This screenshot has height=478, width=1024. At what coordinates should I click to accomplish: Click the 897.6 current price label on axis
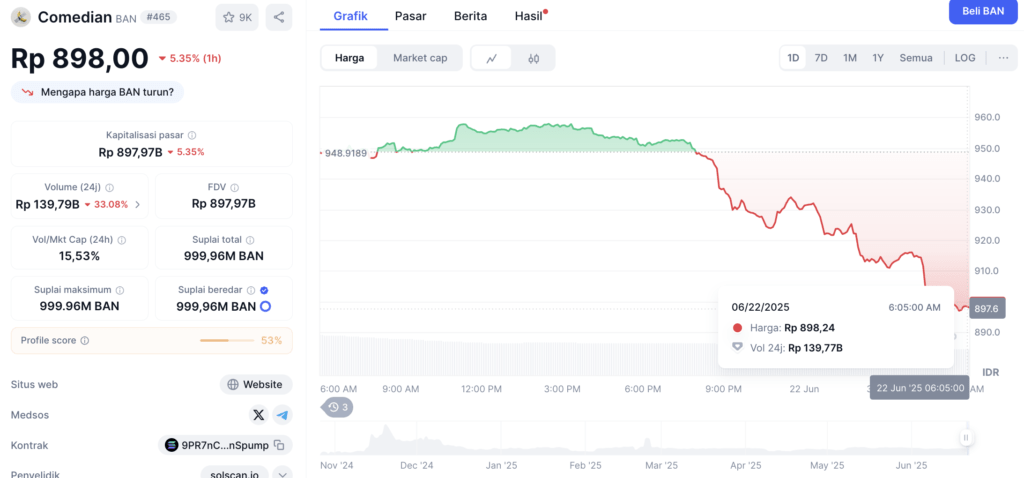987,308
